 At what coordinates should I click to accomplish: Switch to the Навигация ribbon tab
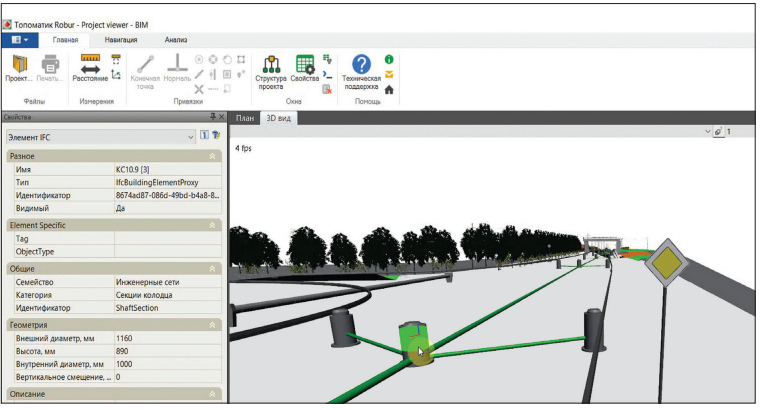point(121,39)
